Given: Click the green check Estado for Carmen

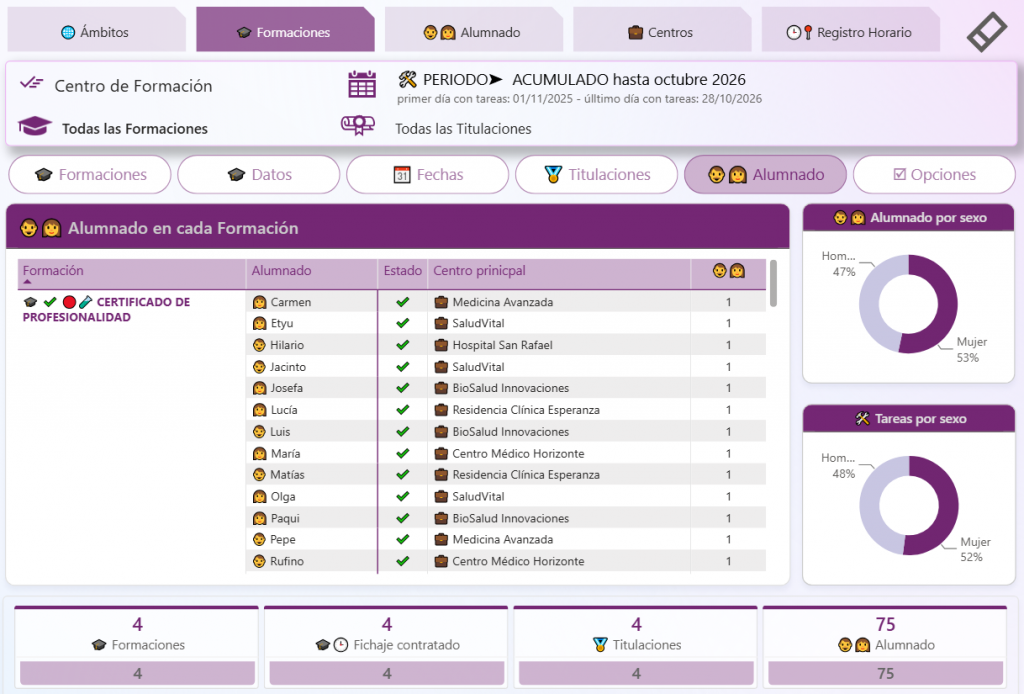Looking at the screenshot, I should coord(403,302).
